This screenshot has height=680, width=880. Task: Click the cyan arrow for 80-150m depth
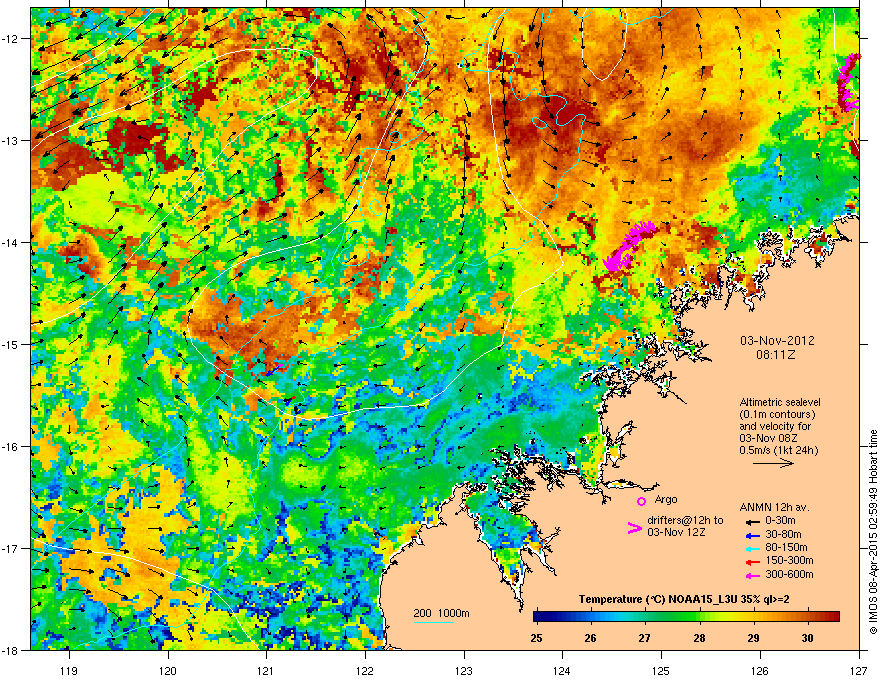click(x=753, y=548)
